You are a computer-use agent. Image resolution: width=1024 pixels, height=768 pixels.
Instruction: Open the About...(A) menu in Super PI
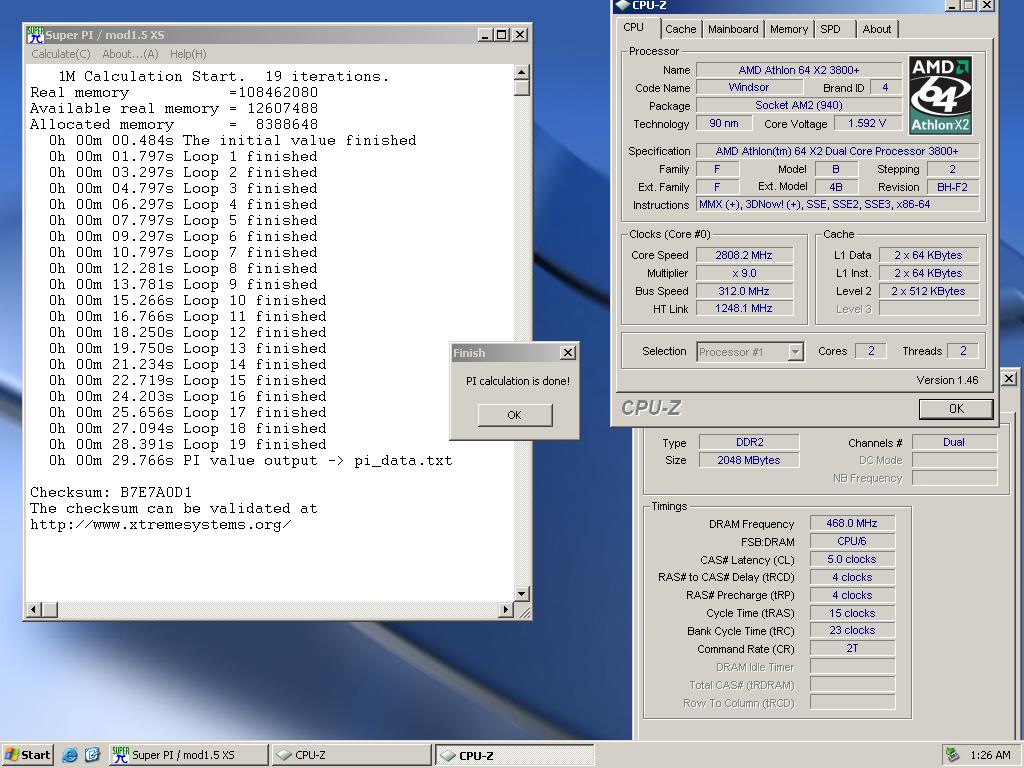click(x=130, y=54)
